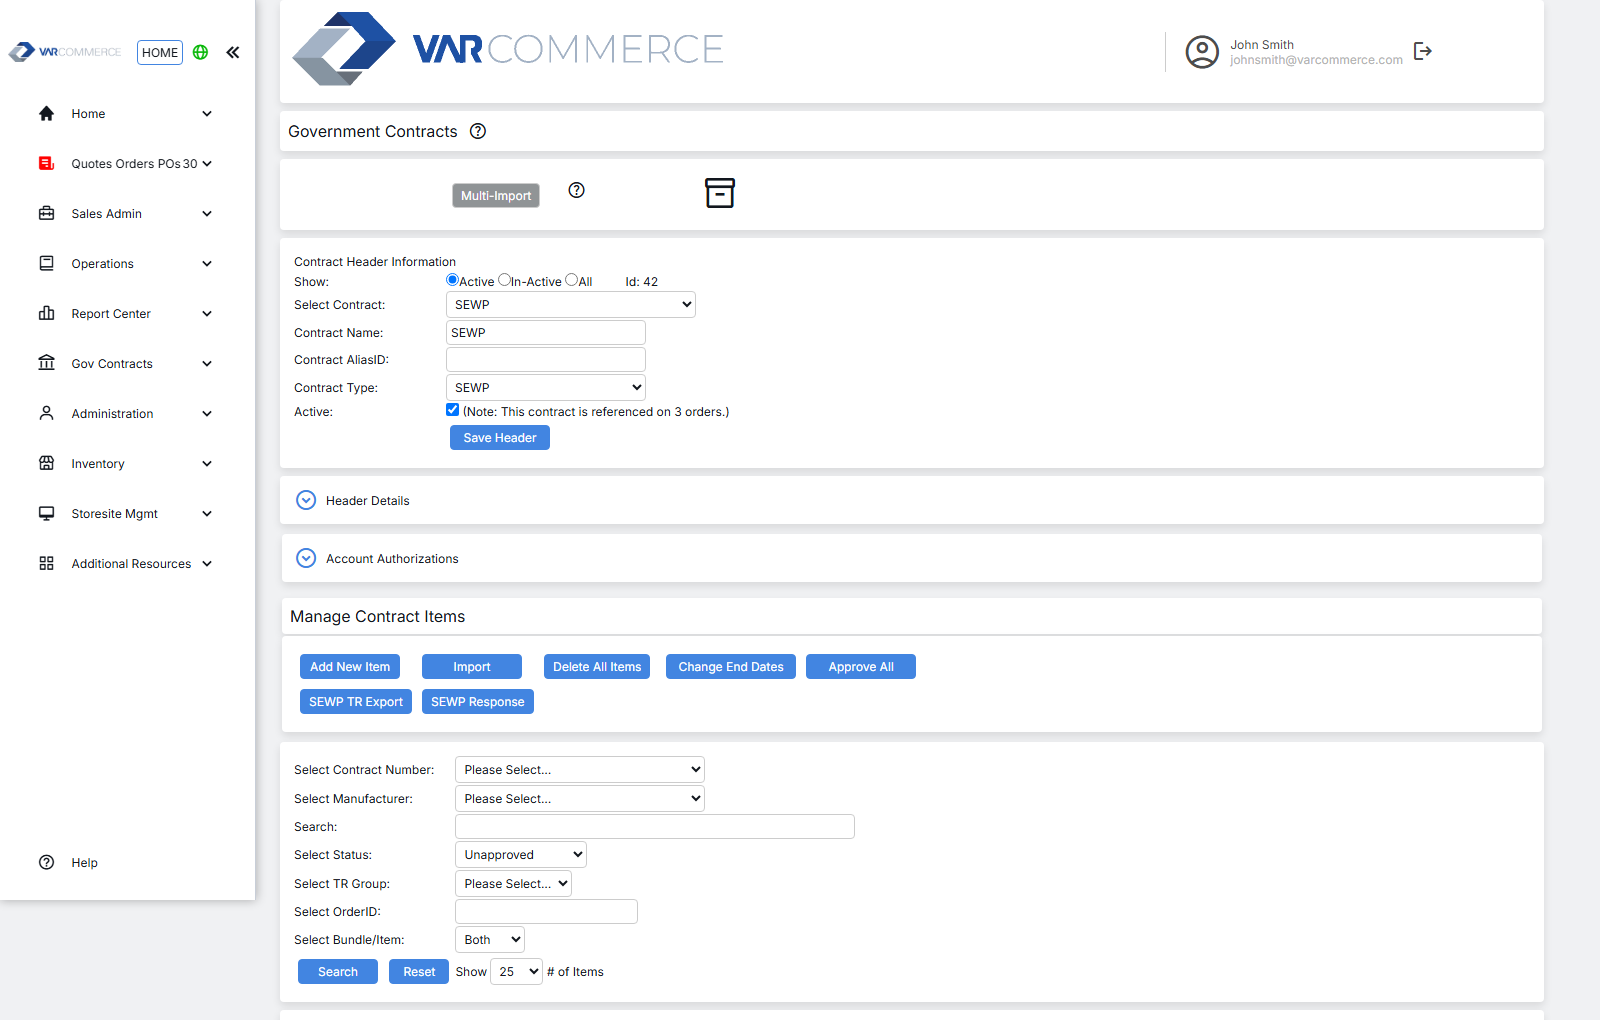Image resolution: width=1600 pixels, height=1020 pixels.
Task: Expand the Header Details section
Action: pos(306,500)
